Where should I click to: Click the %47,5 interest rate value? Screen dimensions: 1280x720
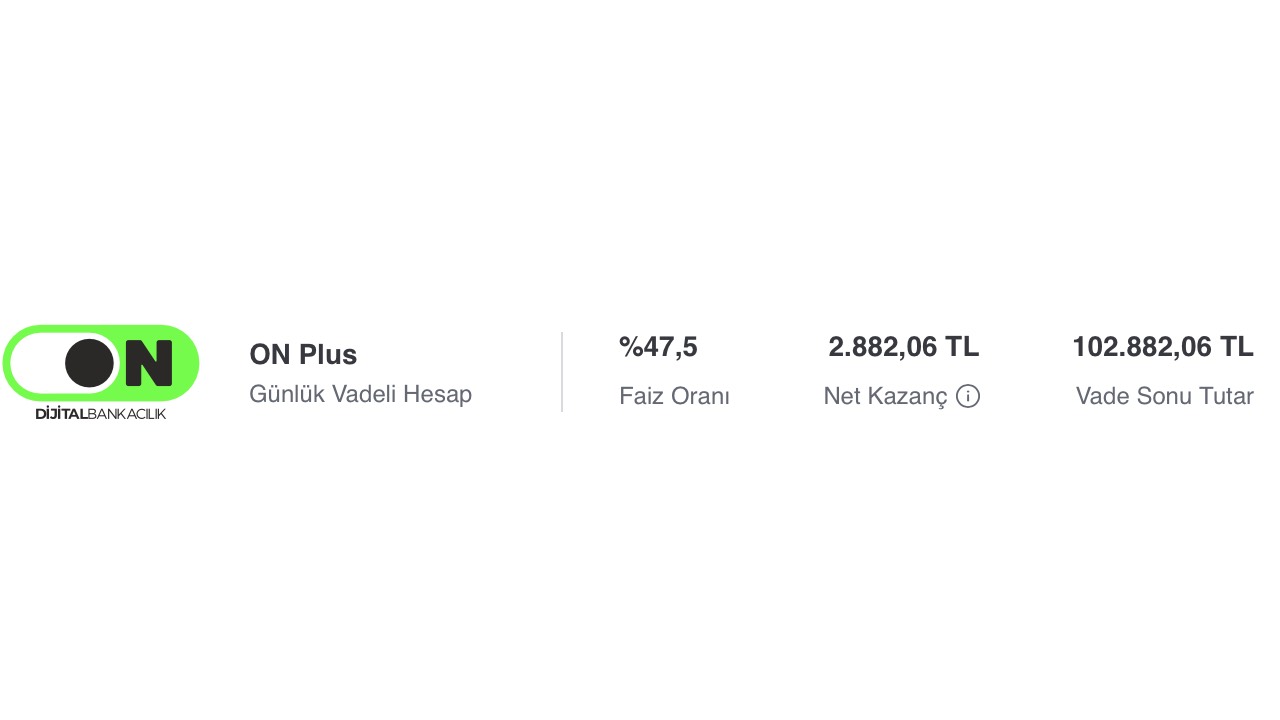click(x=658, y=348)
